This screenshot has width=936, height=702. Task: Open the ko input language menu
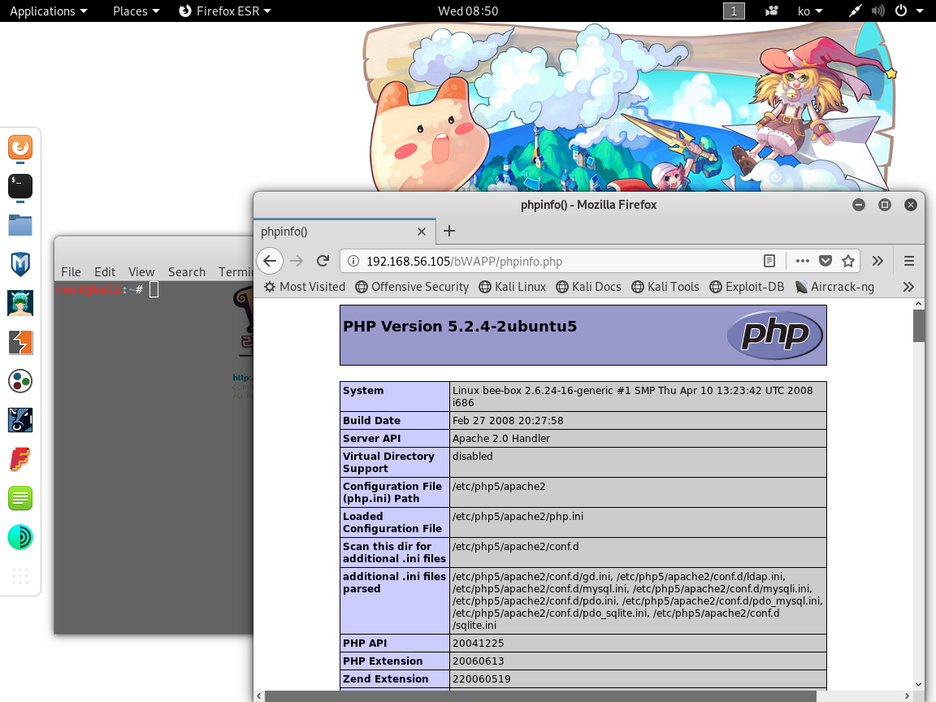point(810,11)
